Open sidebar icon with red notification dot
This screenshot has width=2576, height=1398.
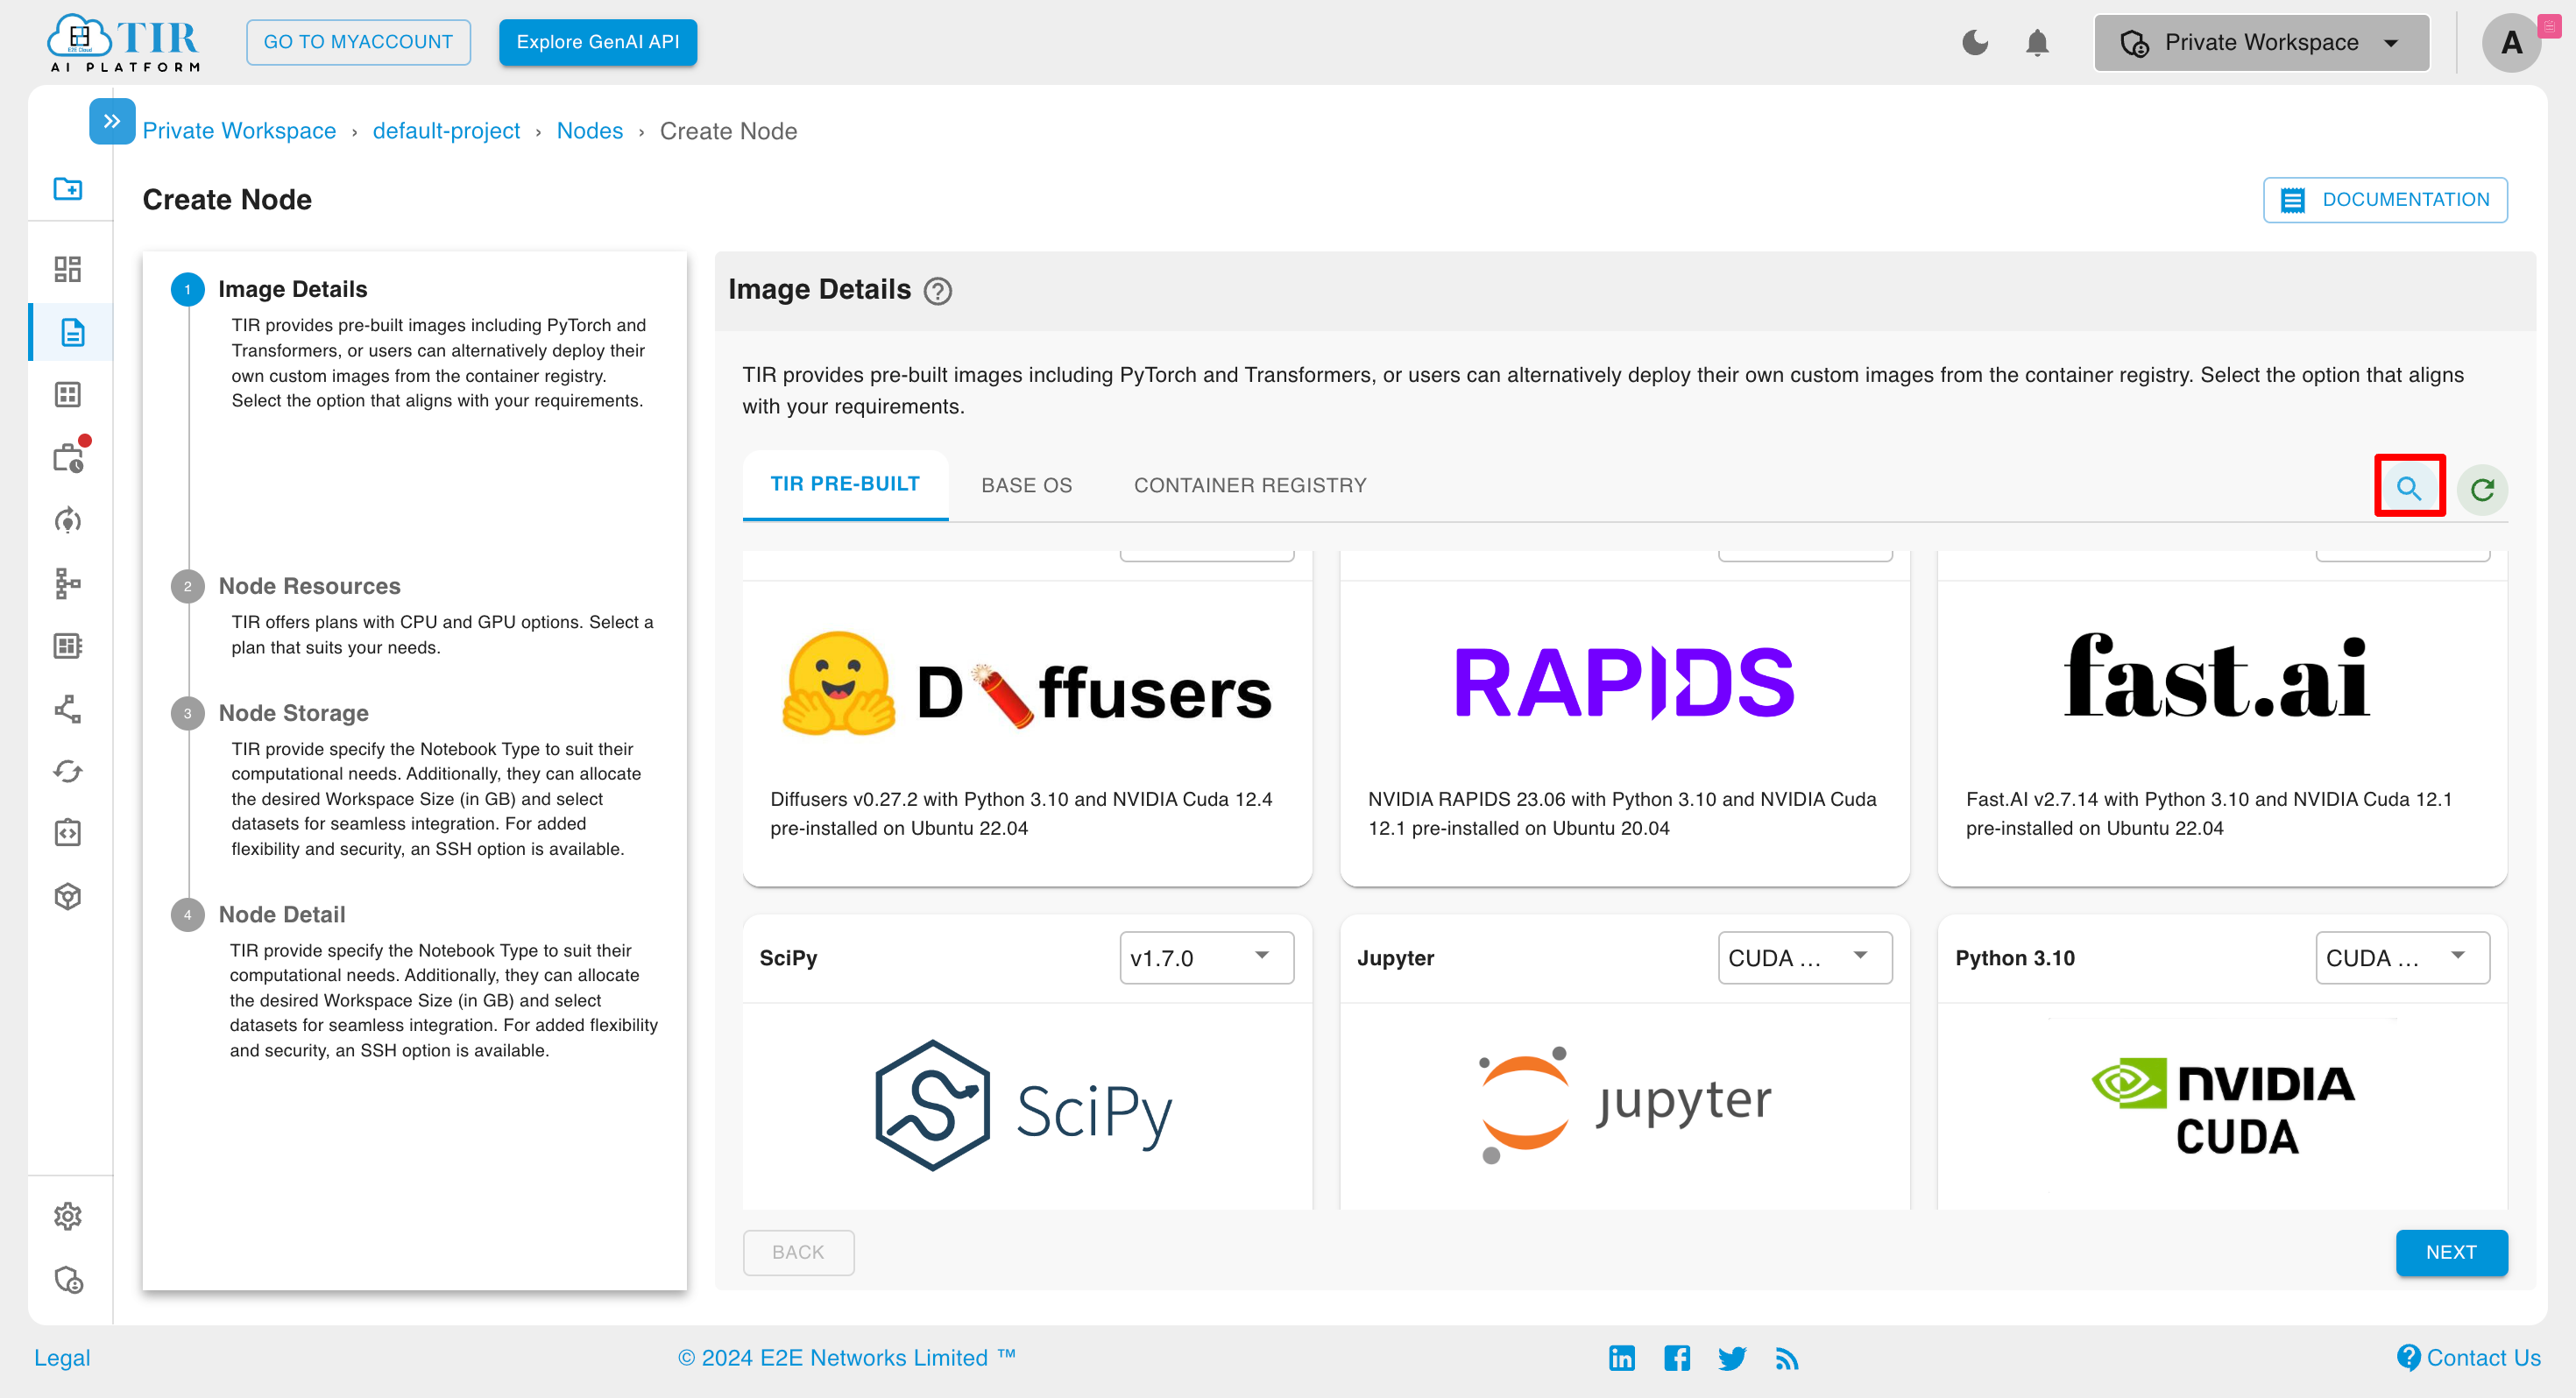70,456
